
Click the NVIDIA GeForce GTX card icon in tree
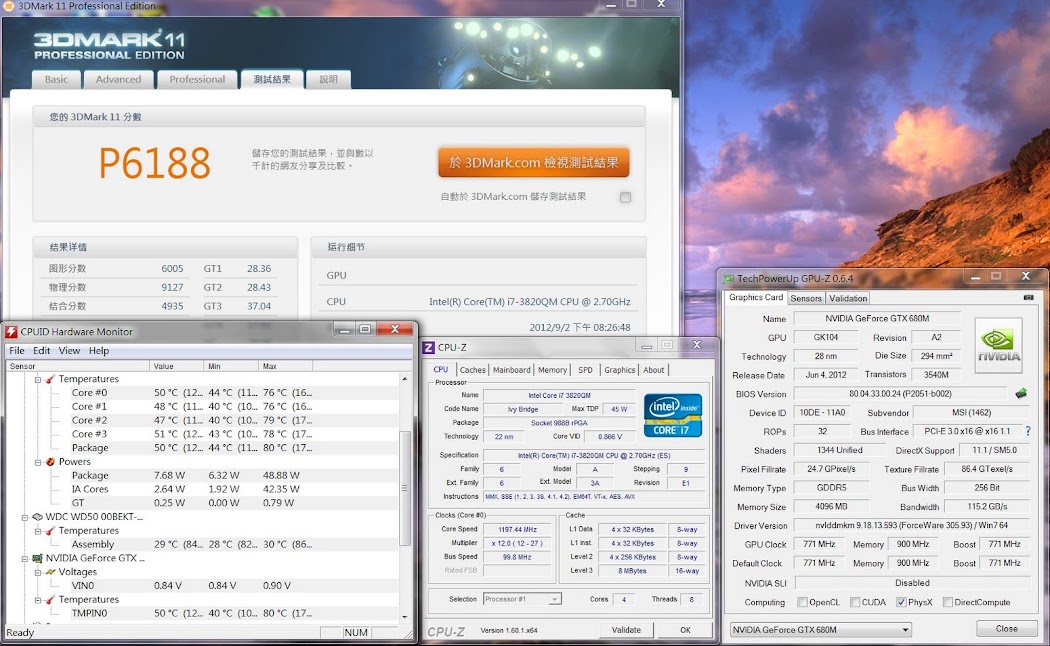click(38, 558)
